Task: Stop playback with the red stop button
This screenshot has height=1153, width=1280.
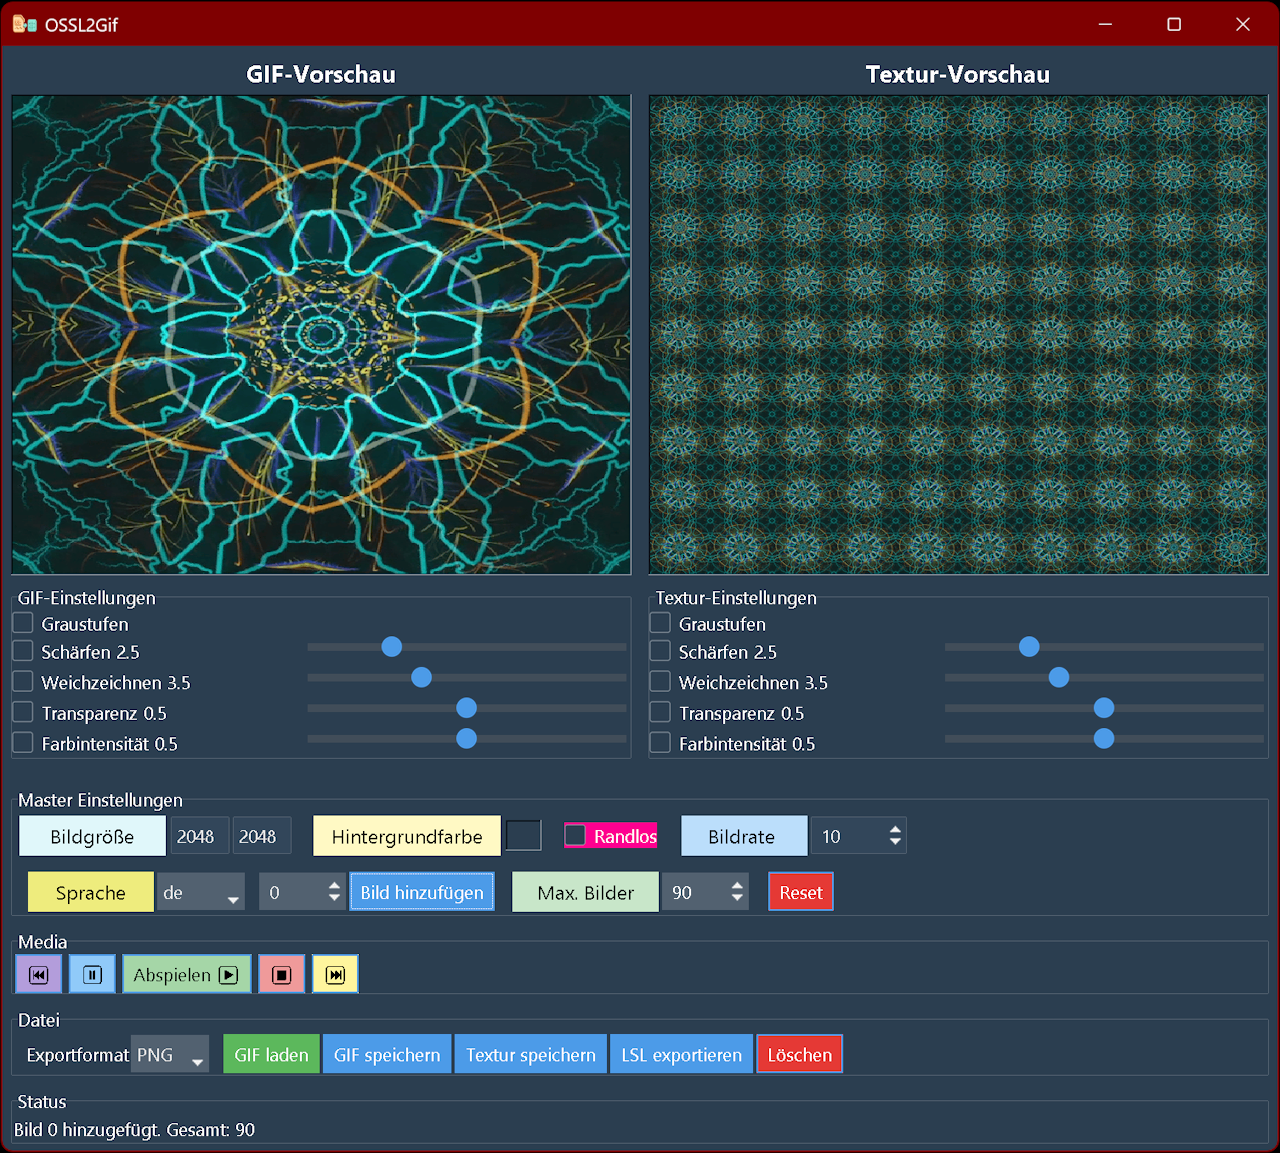Action: (x=282, y=975)
